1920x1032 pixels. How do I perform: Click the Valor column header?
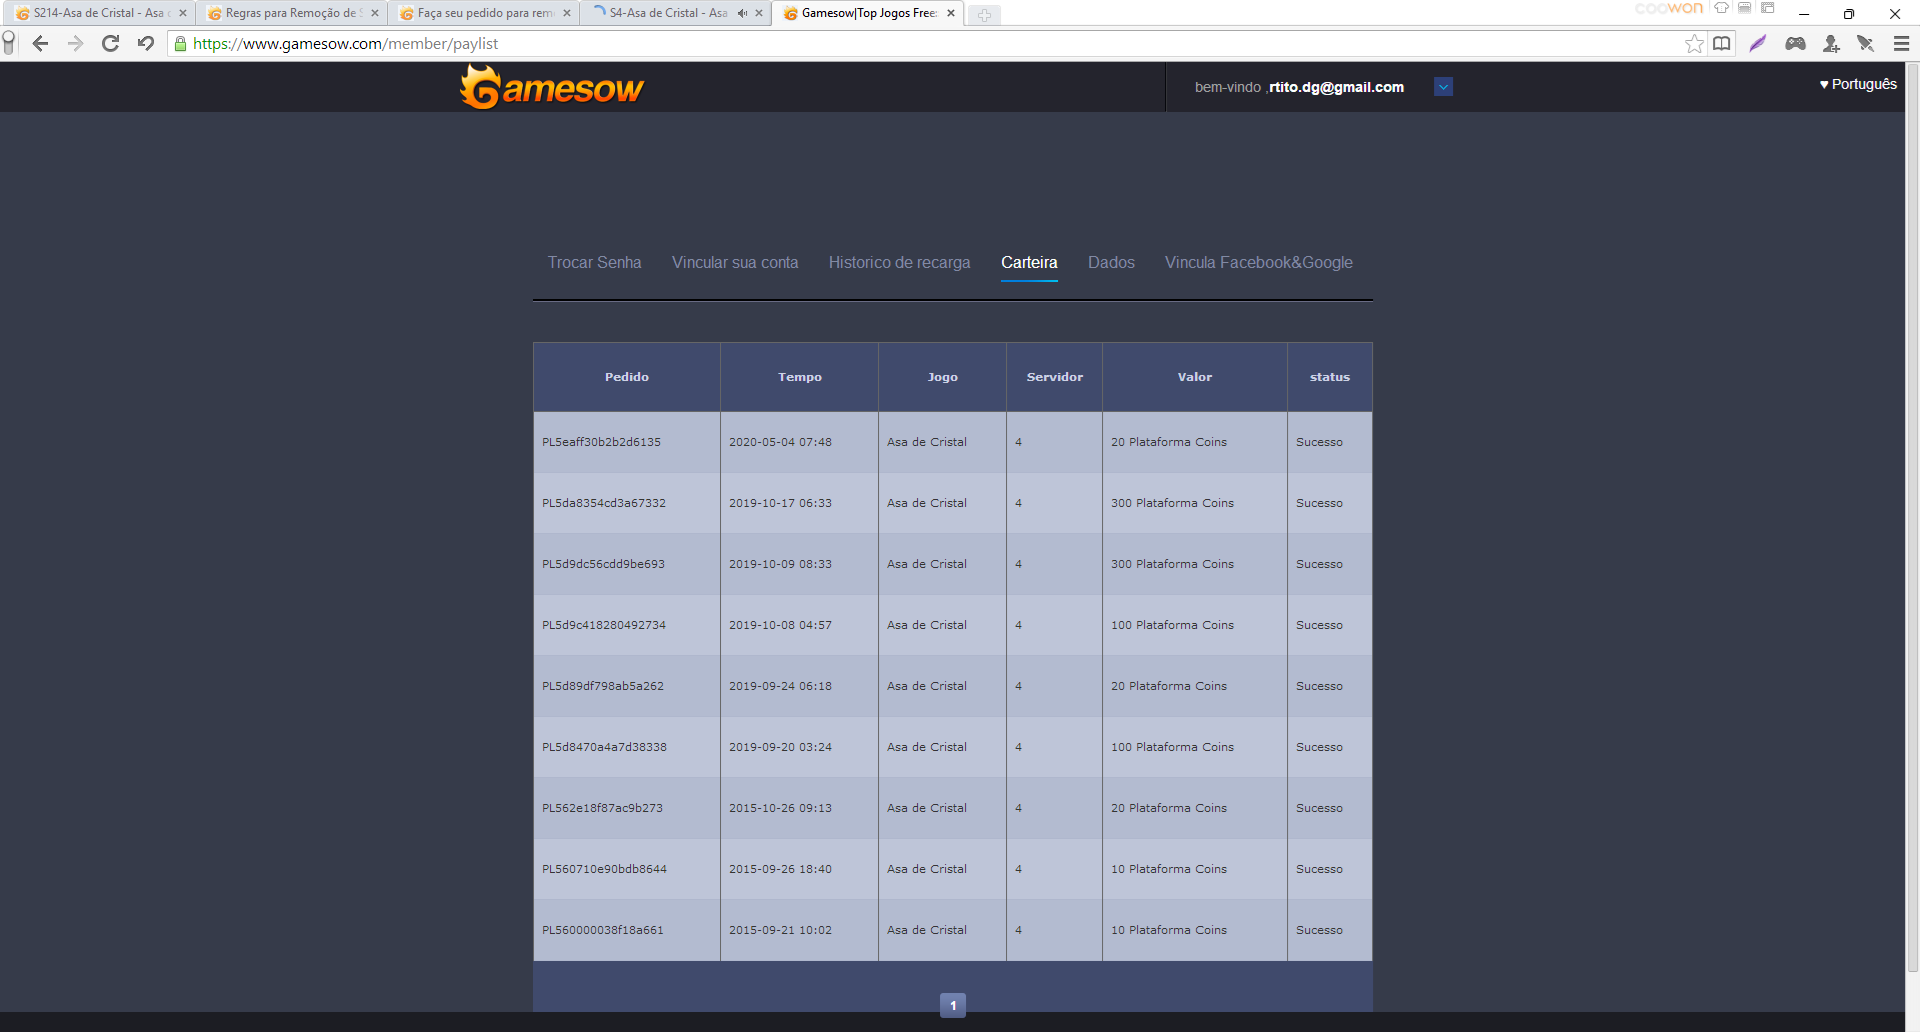point(1195,377)
